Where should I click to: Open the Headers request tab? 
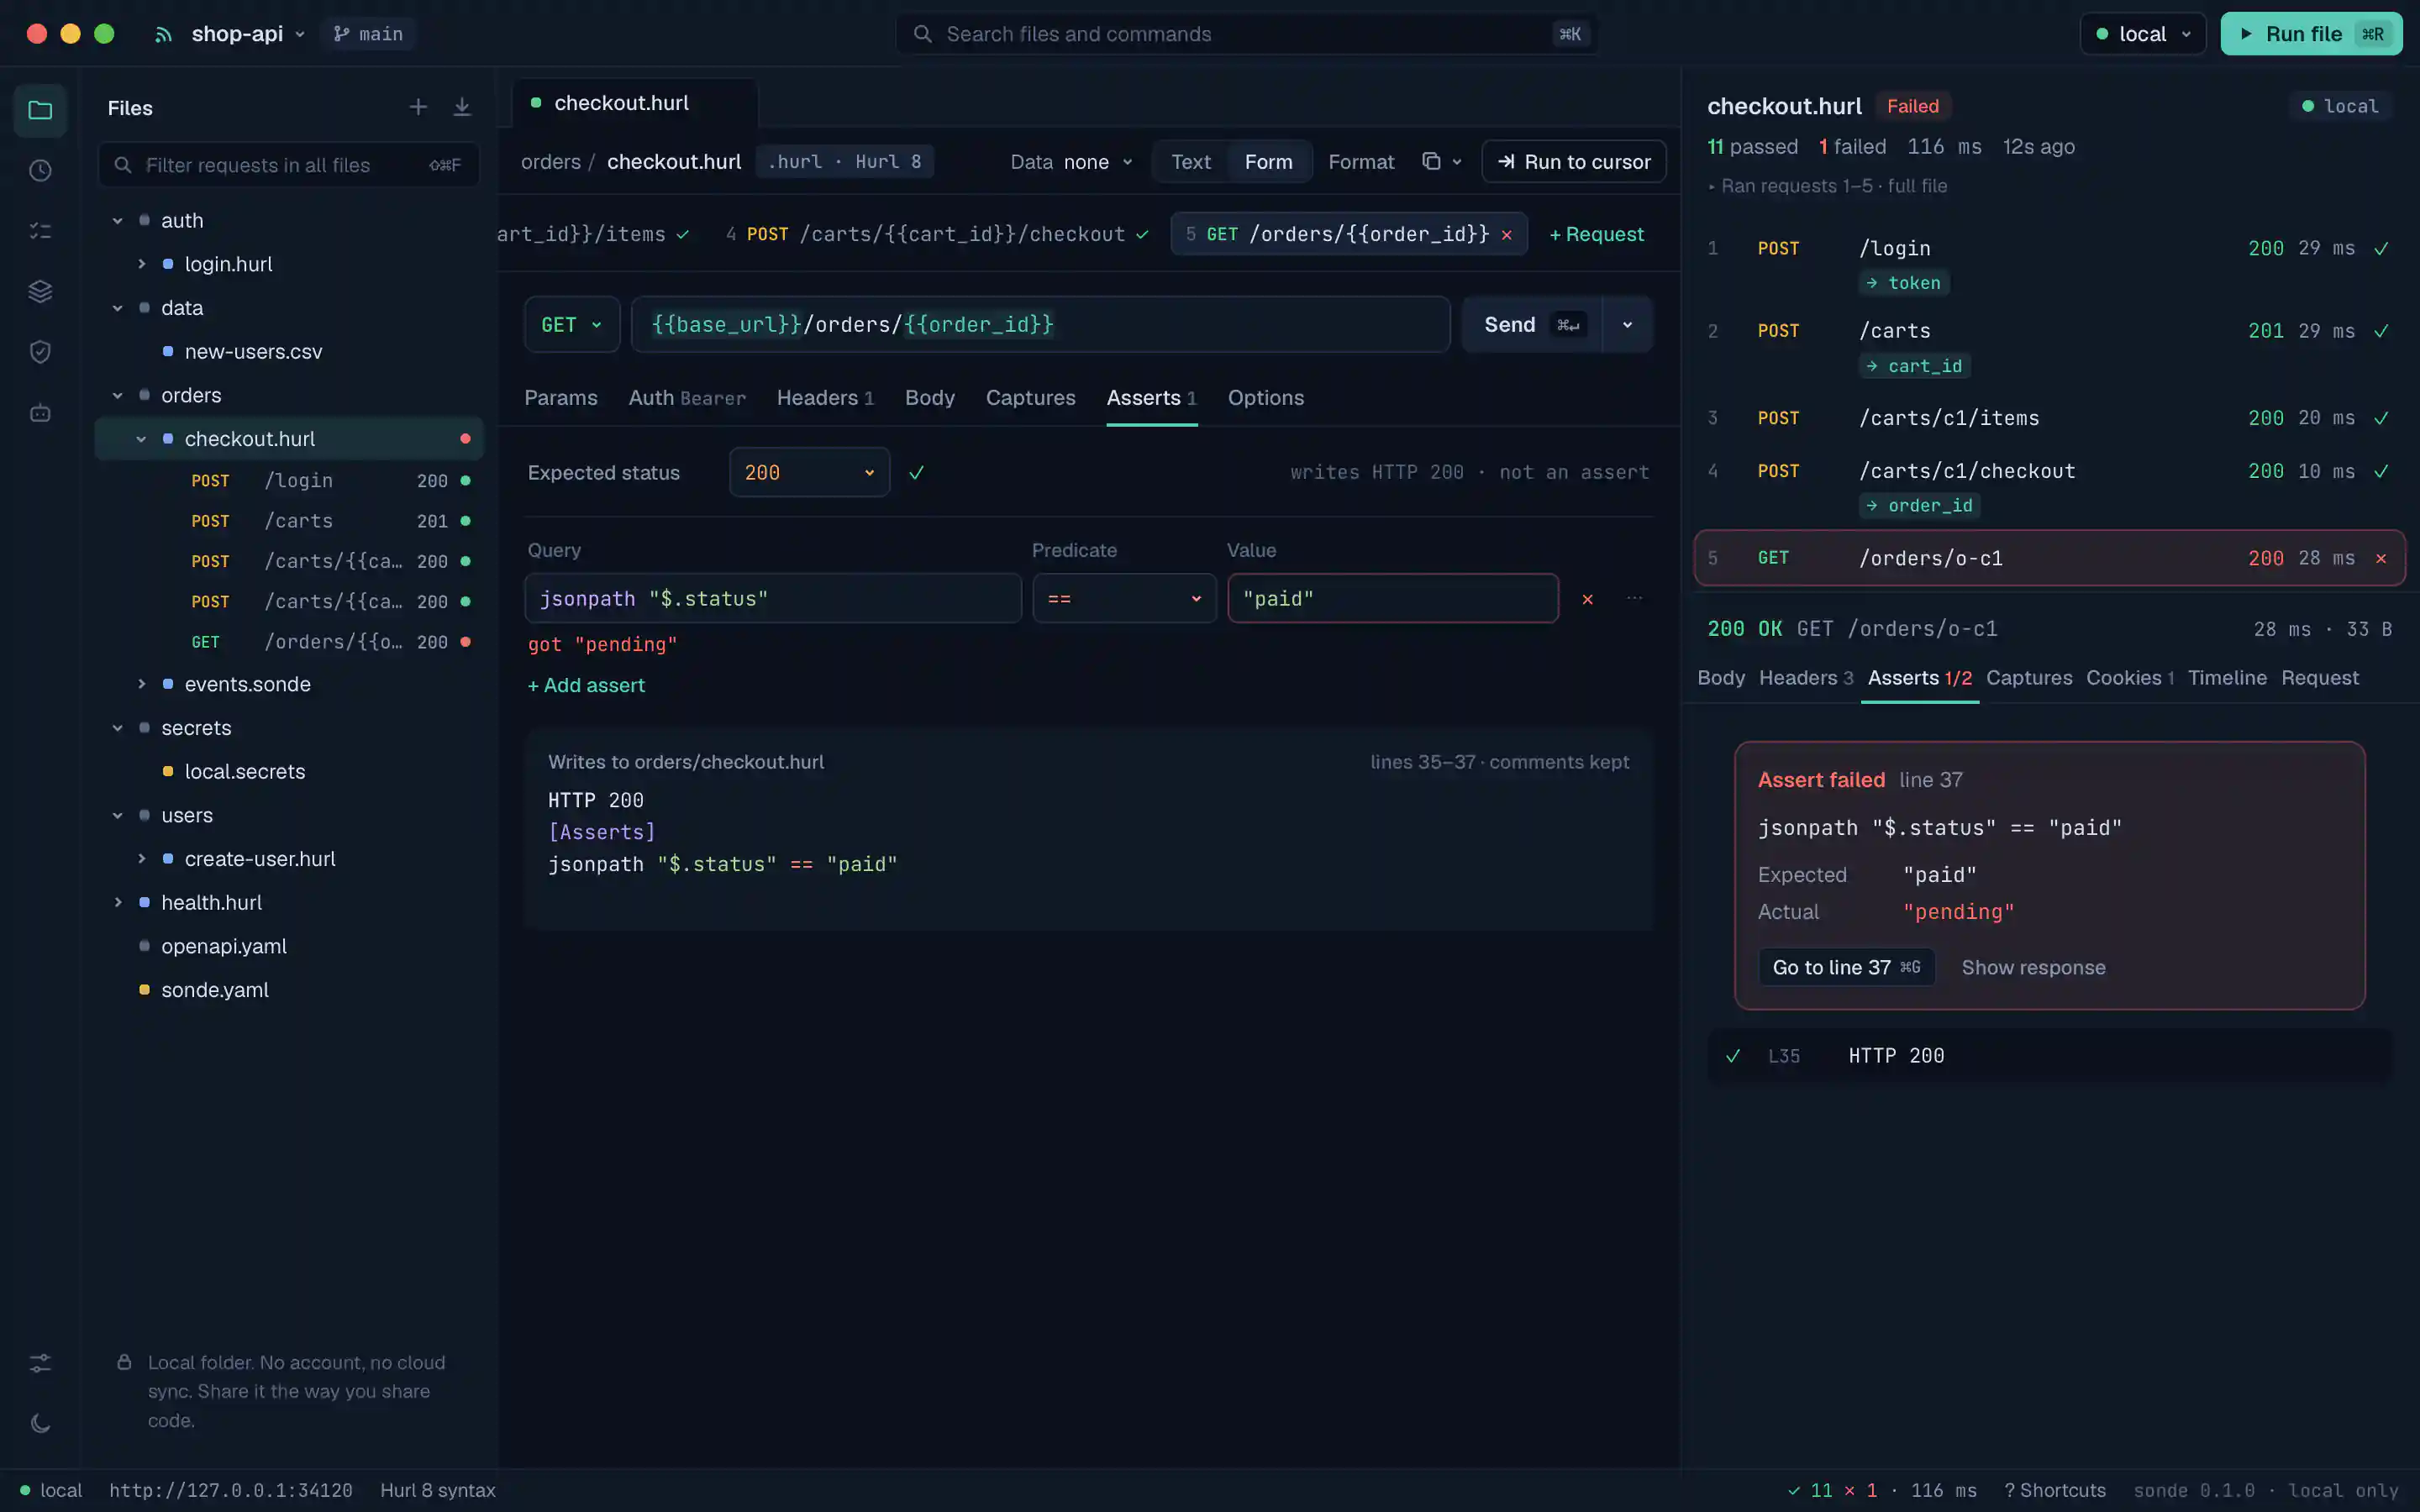pyautogui.click(x=825, y=398)
